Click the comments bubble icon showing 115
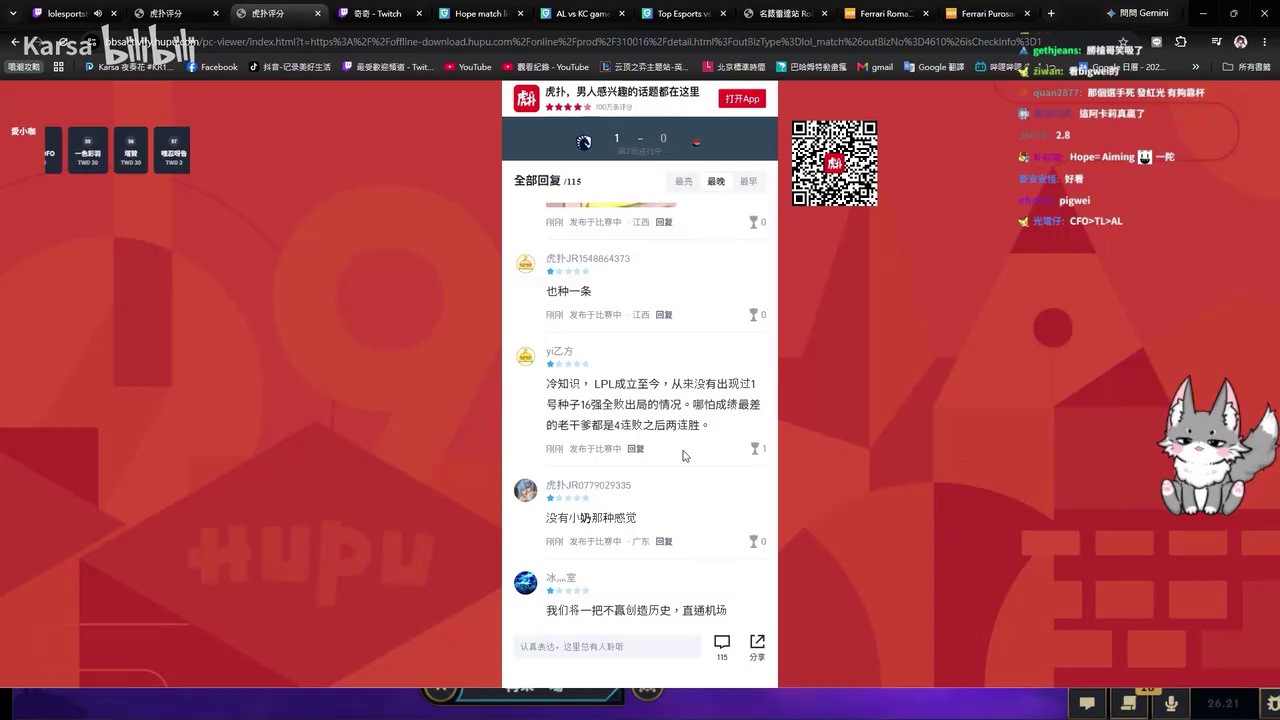 point(722,642)
